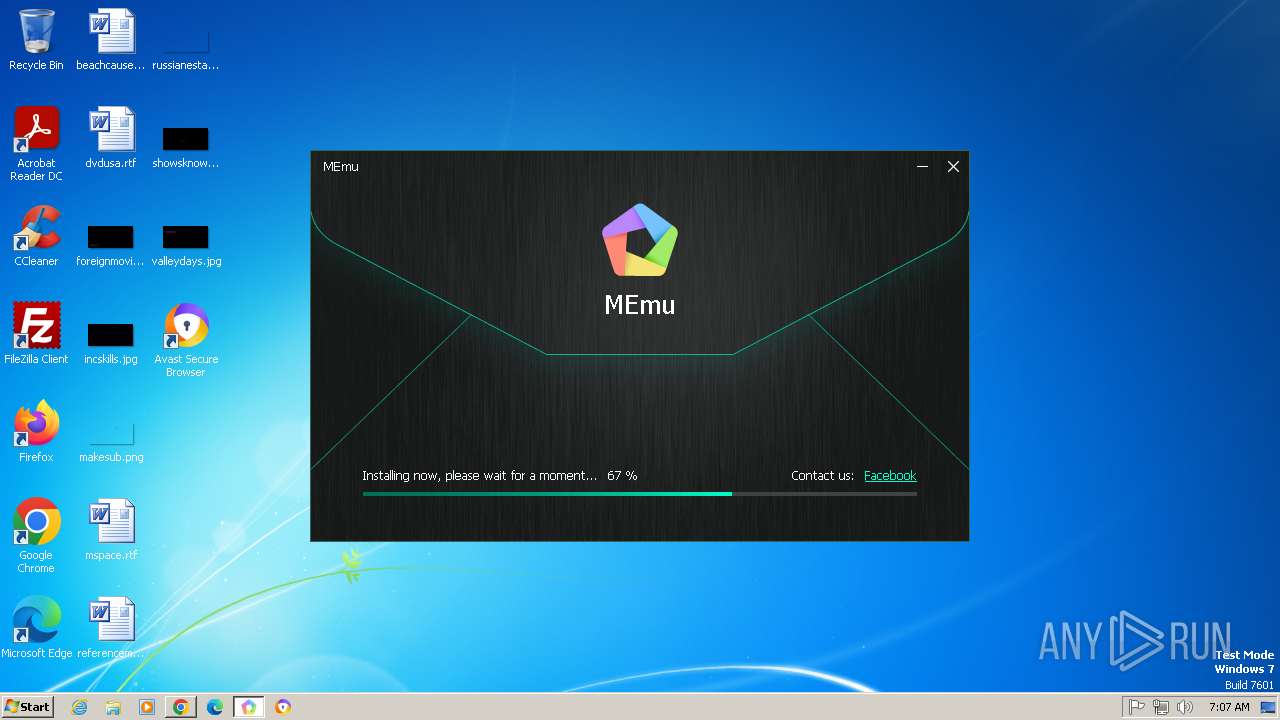This screenshot has height=720, width=1280.
Task: Launch the CCleaner shortcut
Action: click(x=36, y=236)
